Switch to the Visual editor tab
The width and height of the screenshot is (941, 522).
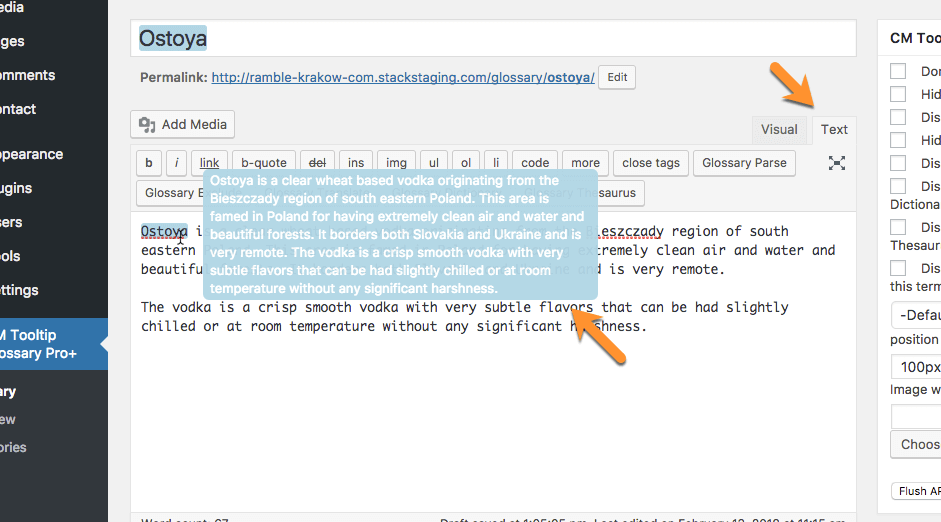click(779, 129)
